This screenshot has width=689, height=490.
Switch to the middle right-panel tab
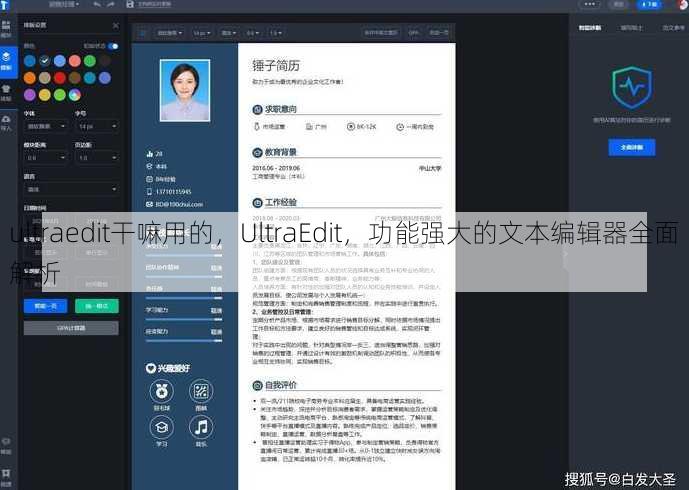631,28
